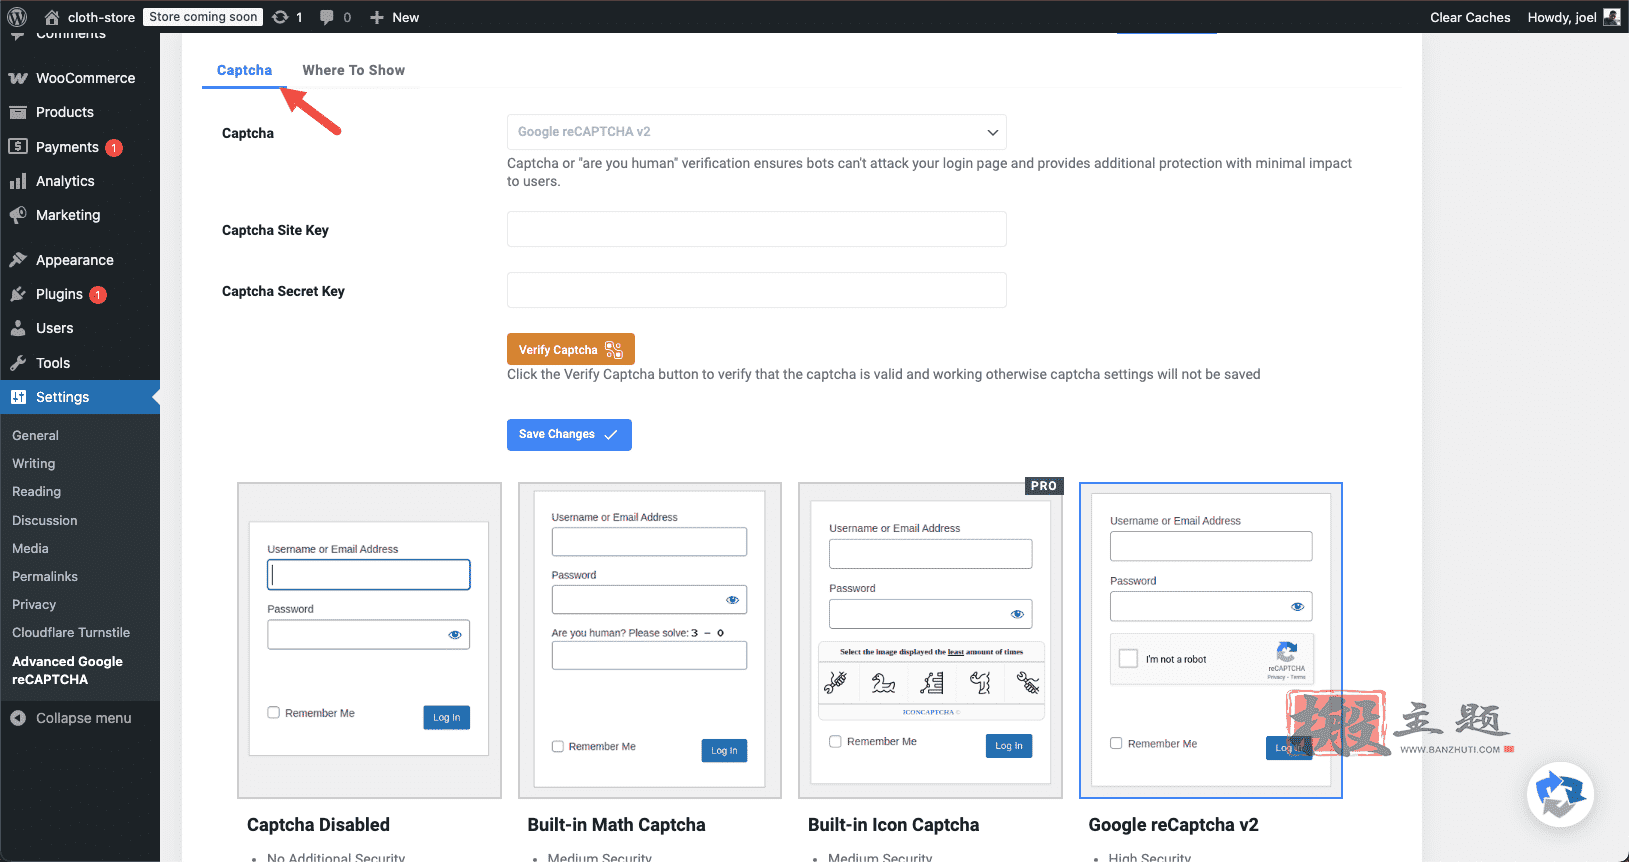Click the New plus icon in admin bar
The image size is (1629, 862).
pyautogui.click(x=377, y=17)
